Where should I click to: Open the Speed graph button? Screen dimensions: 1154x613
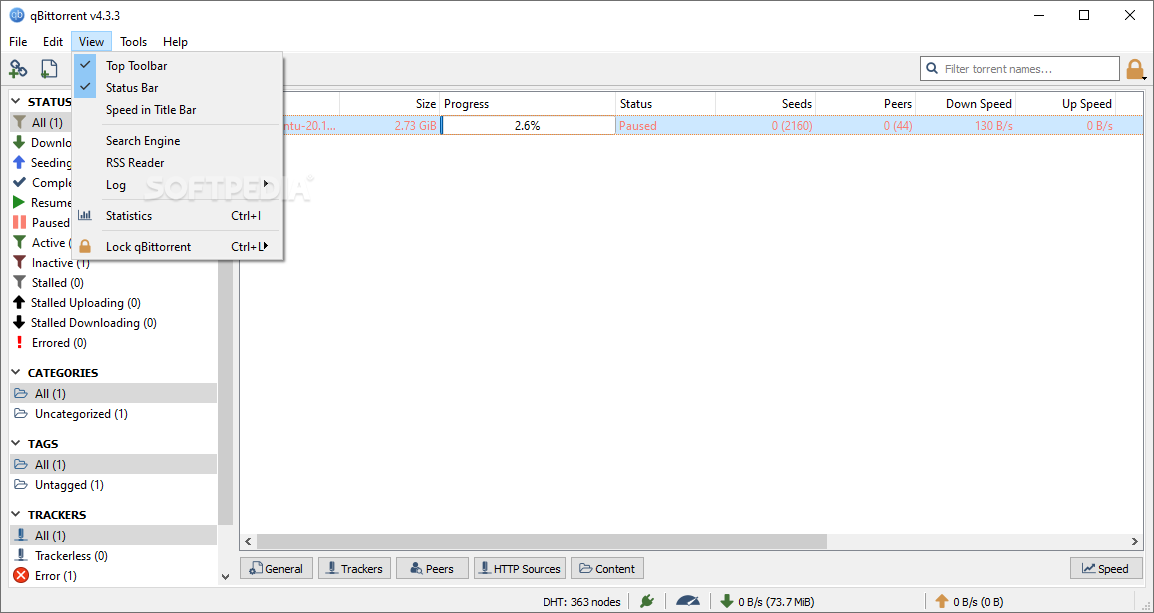(1105, 568)
